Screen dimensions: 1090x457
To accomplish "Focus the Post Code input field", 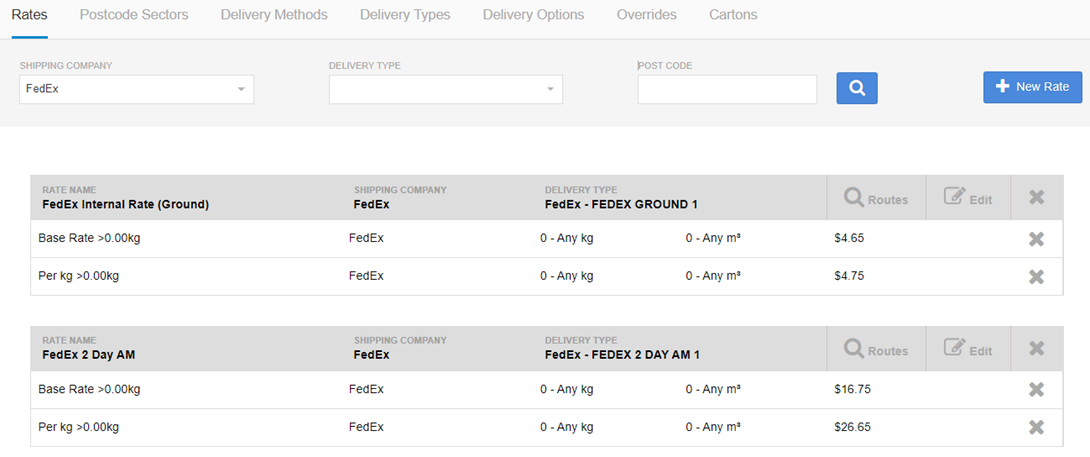I will [727, 89].
